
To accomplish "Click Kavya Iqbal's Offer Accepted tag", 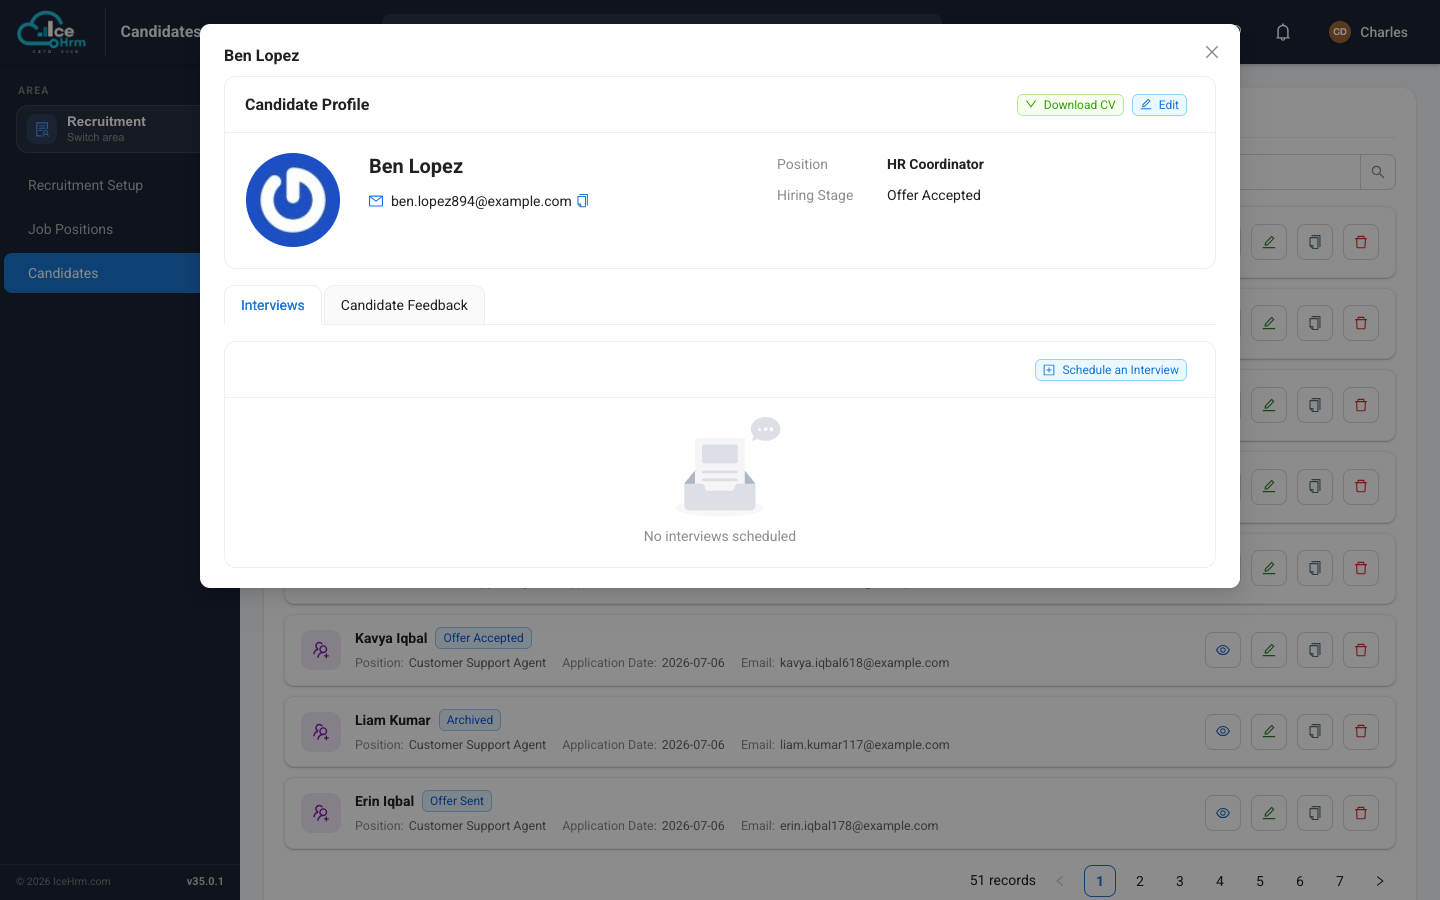I will click(484, 638).
